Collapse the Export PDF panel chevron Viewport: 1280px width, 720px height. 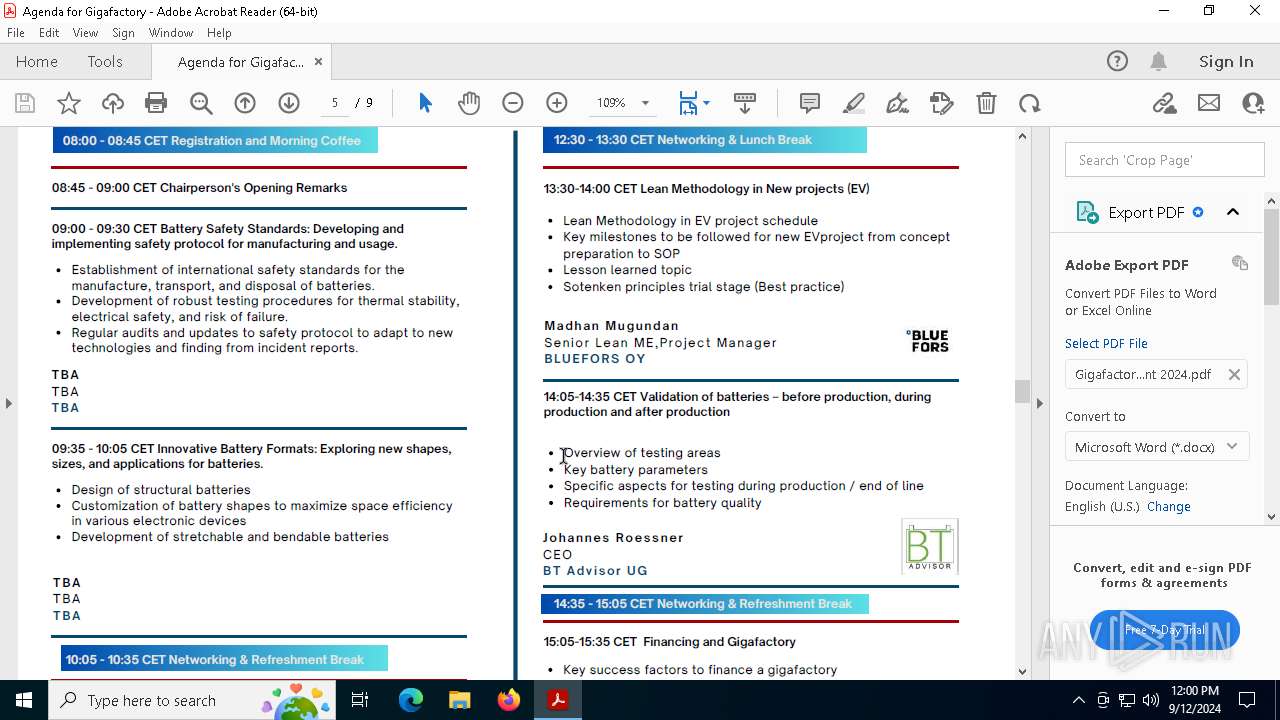1233,212
